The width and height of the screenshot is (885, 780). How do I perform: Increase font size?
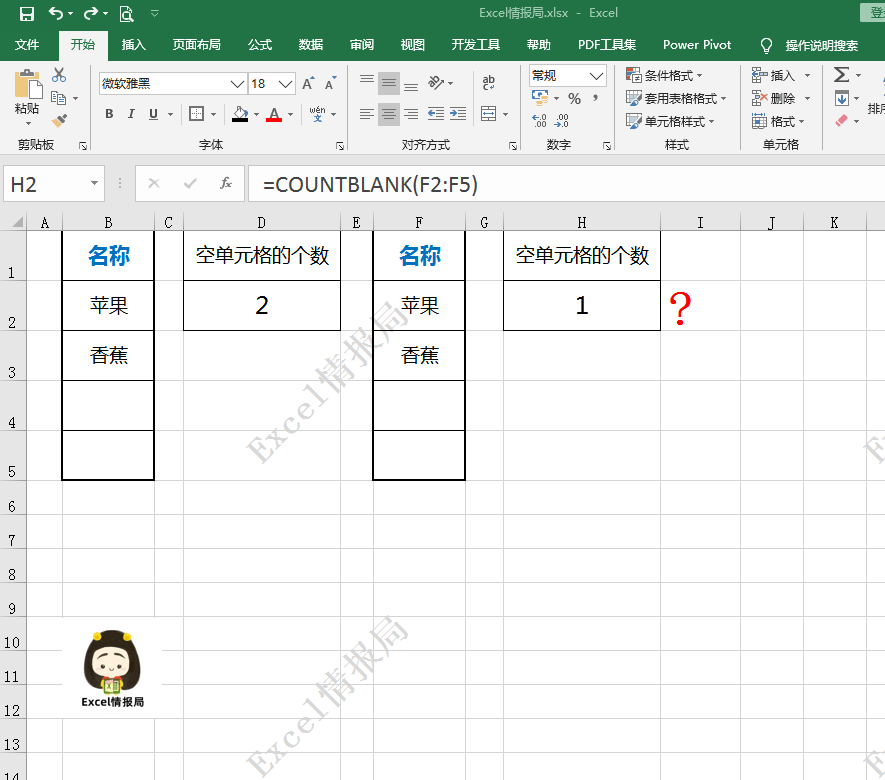pos(308,84)
